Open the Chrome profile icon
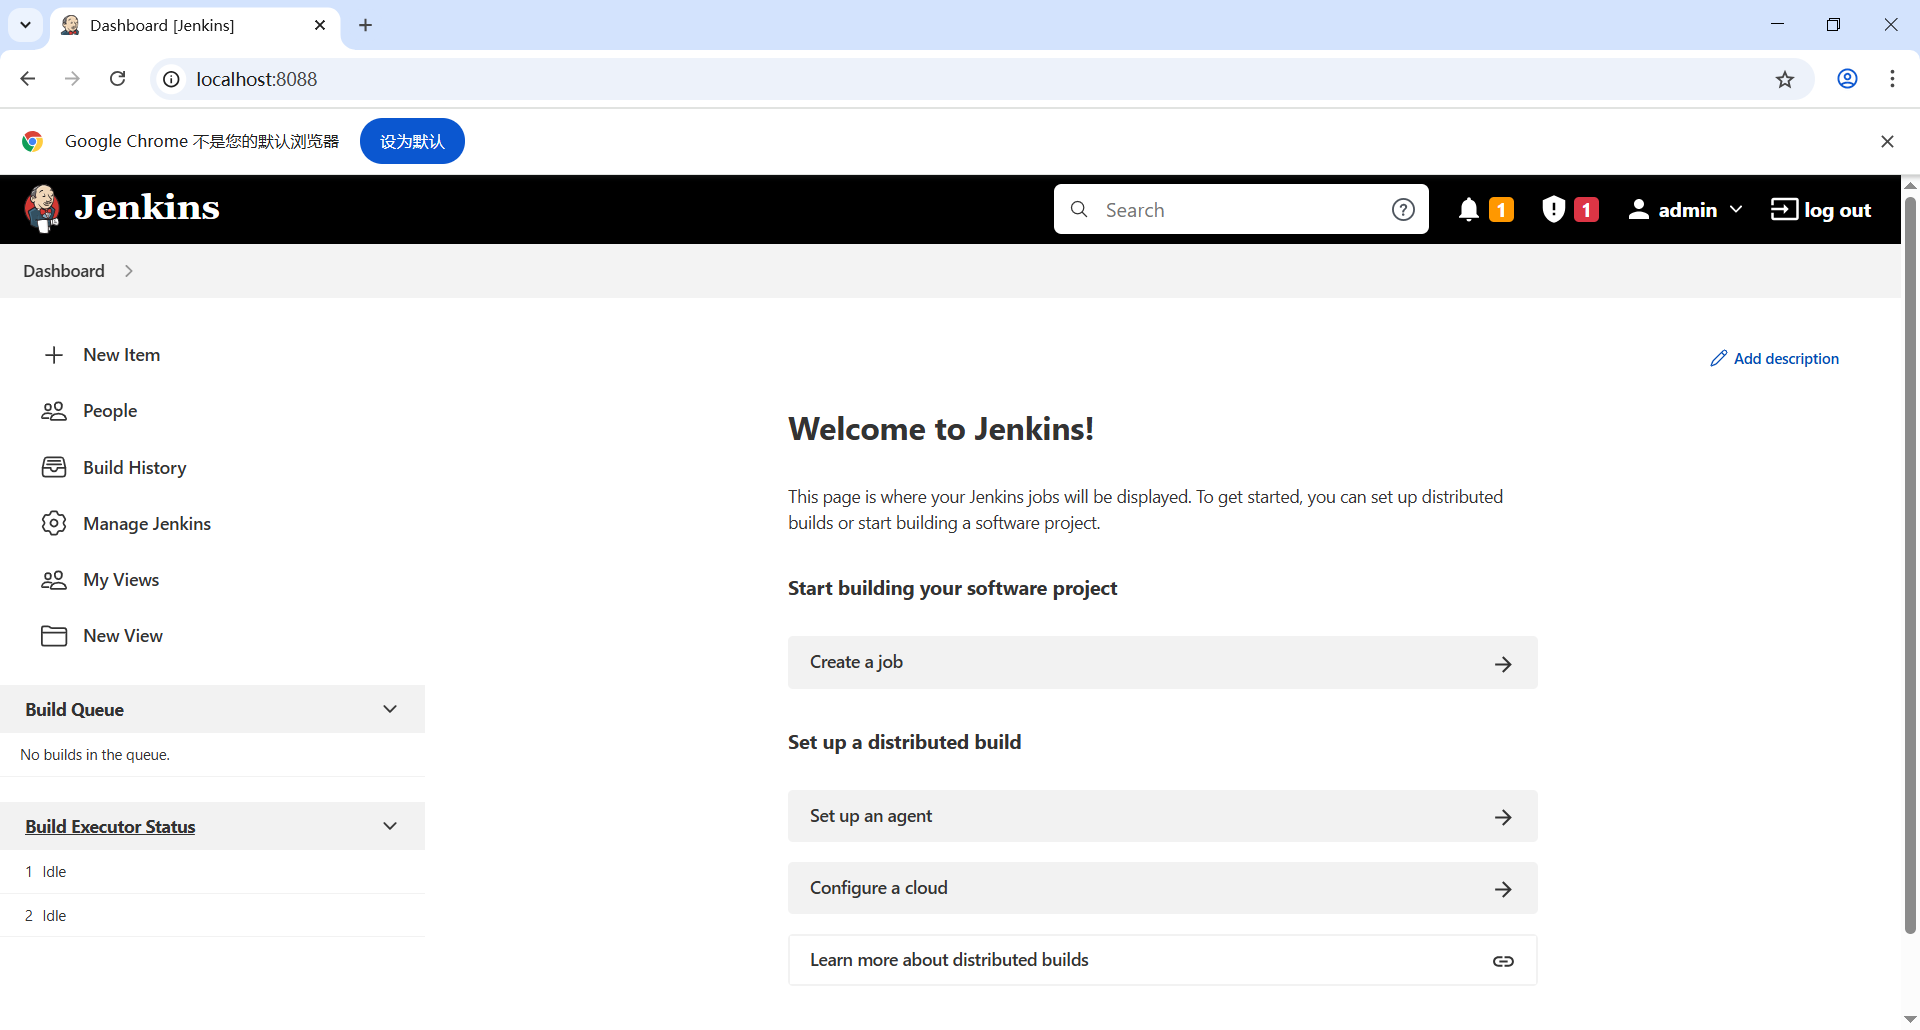 tap(1847, 79)
